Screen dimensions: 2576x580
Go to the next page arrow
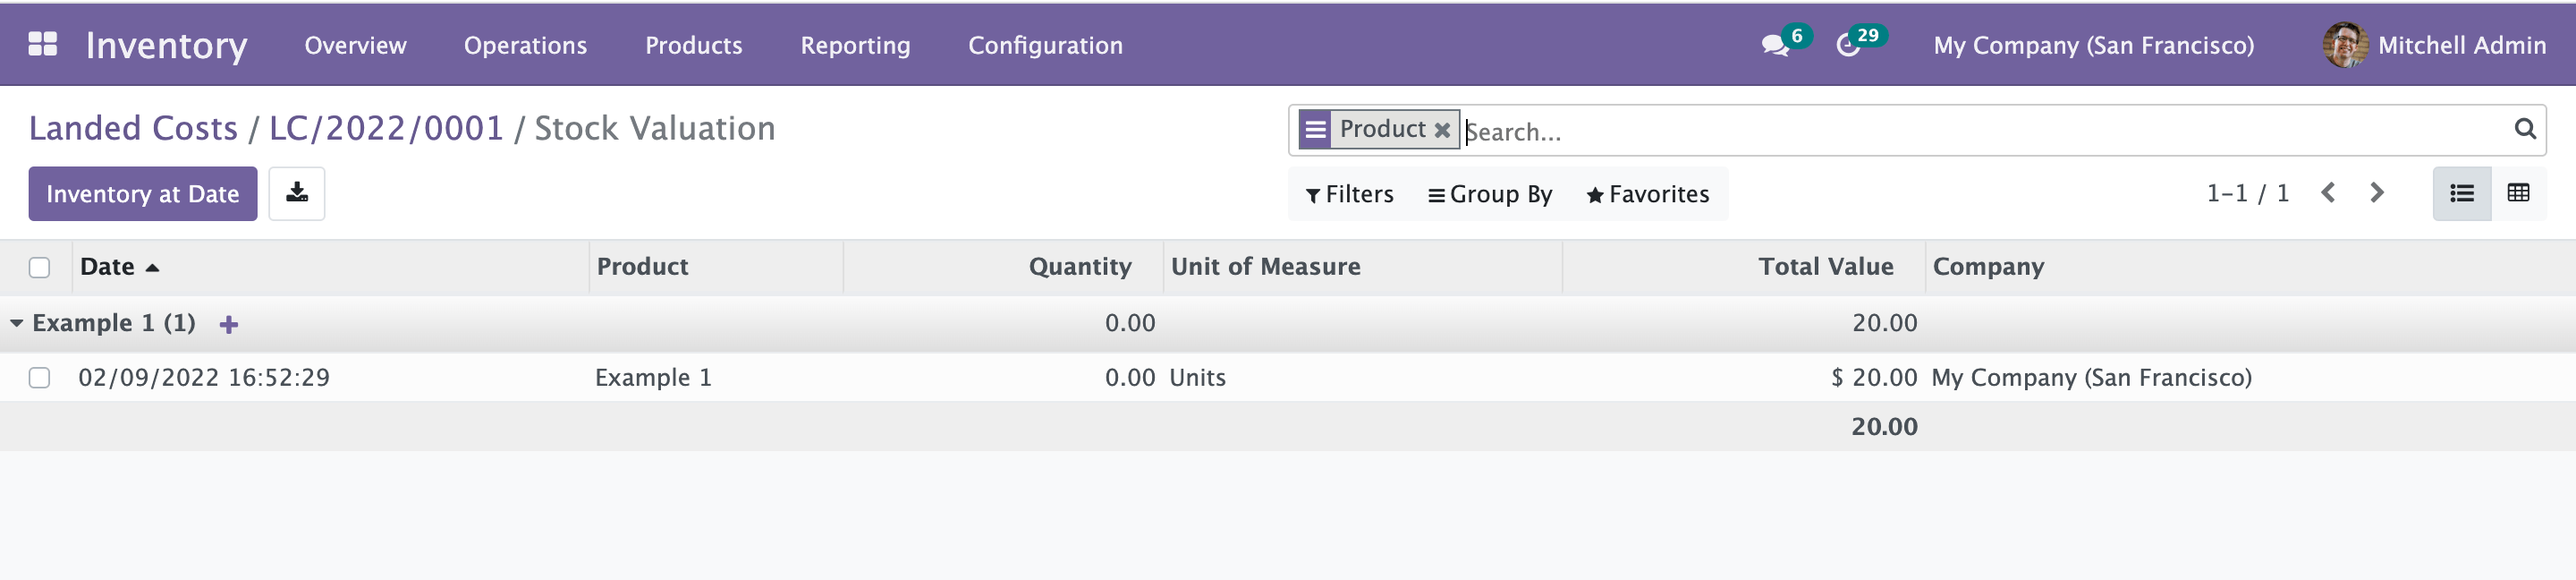[x=2377, y=193]
